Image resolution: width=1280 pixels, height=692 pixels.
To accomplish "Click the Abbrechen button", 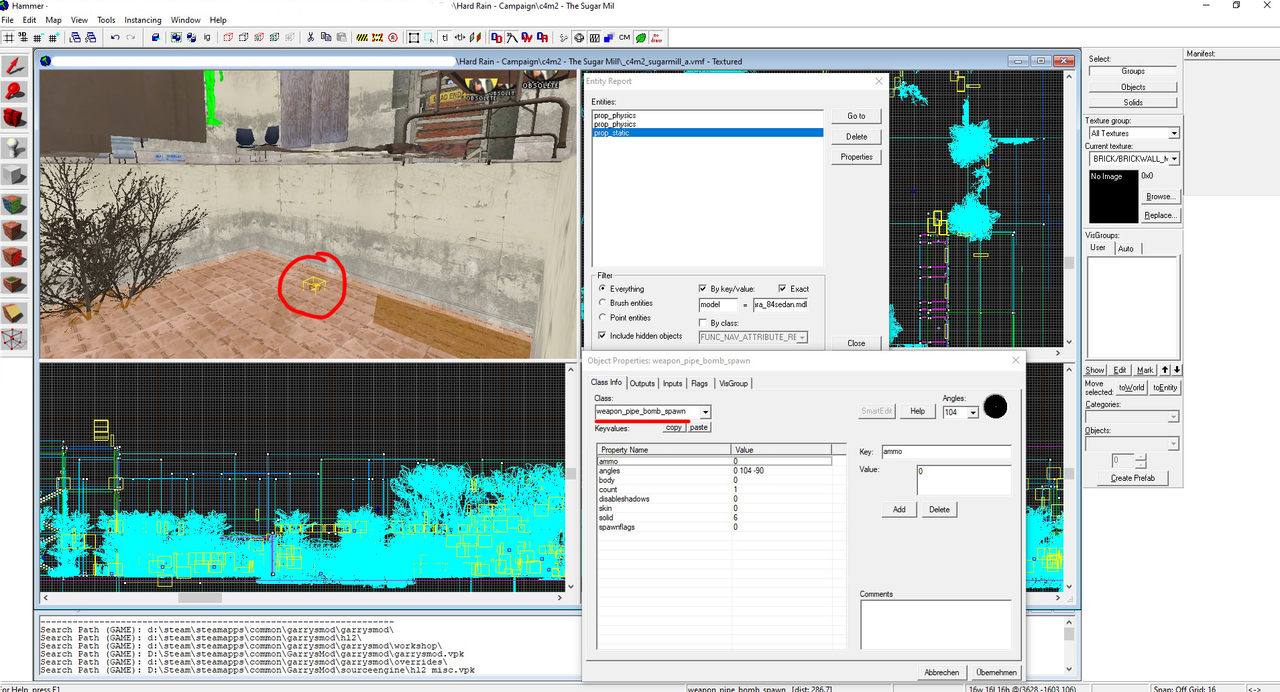I will pyautogui.click(x=941, y=673).
